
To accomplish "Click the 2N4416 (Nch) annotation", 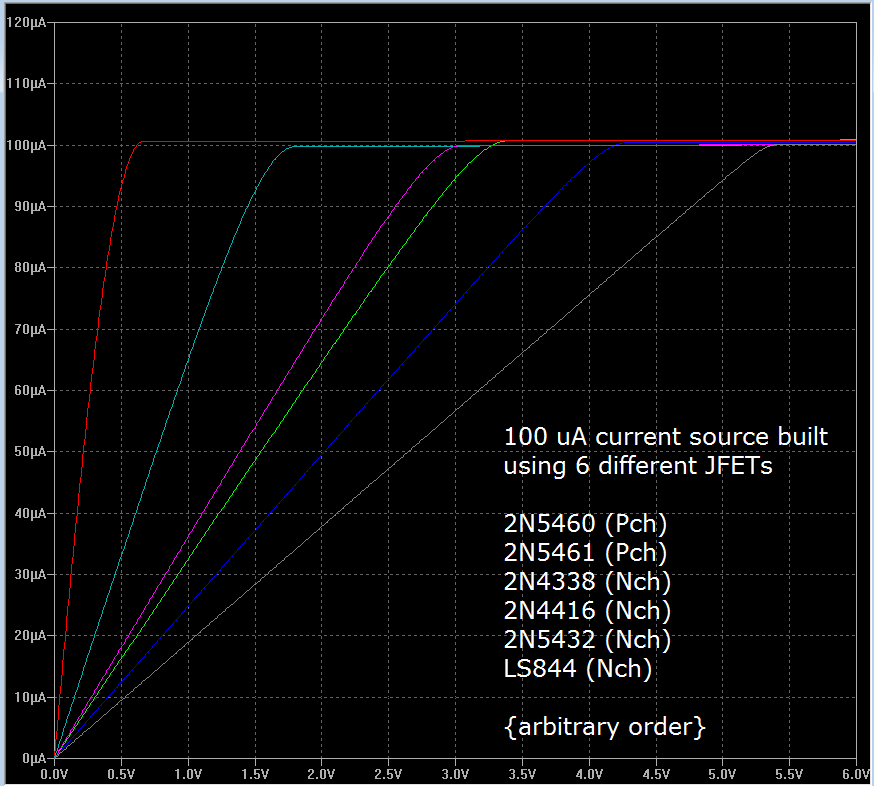I will point(587,611).
